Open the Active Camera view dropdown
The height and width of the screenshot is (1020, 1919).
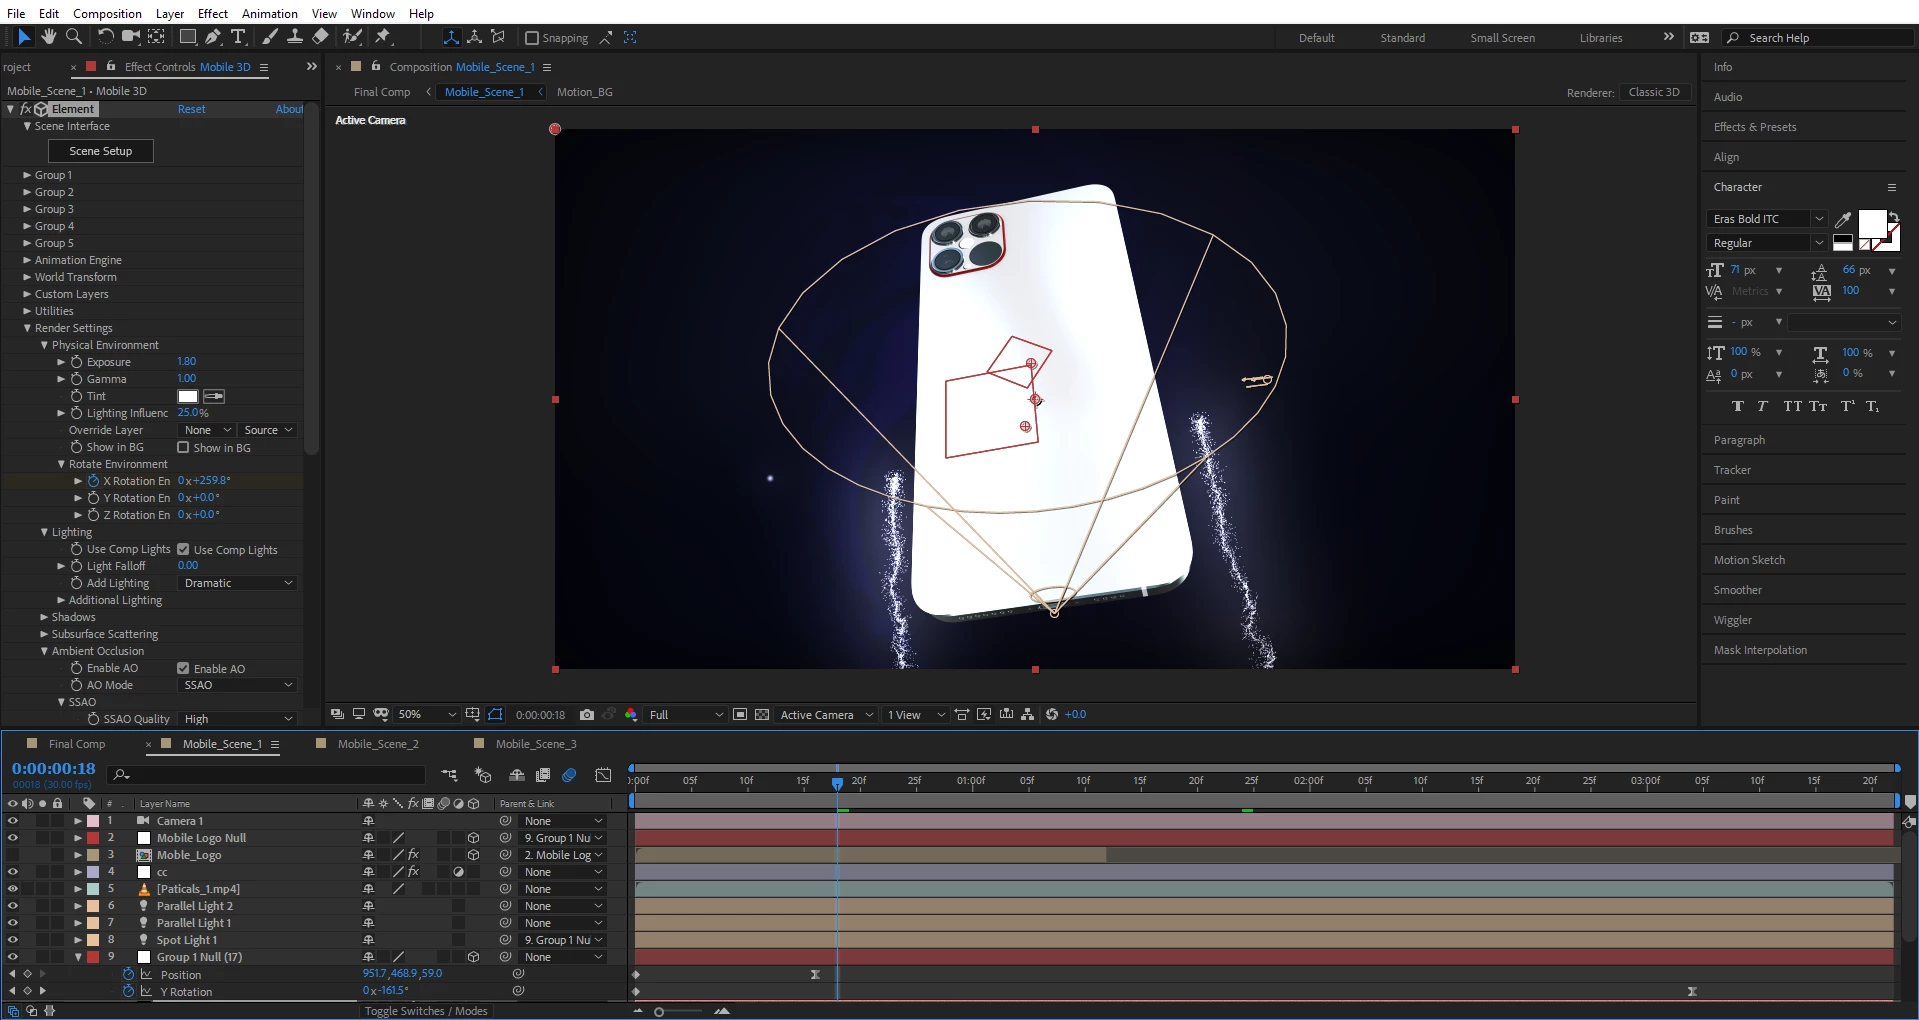(x=827, y=715)
